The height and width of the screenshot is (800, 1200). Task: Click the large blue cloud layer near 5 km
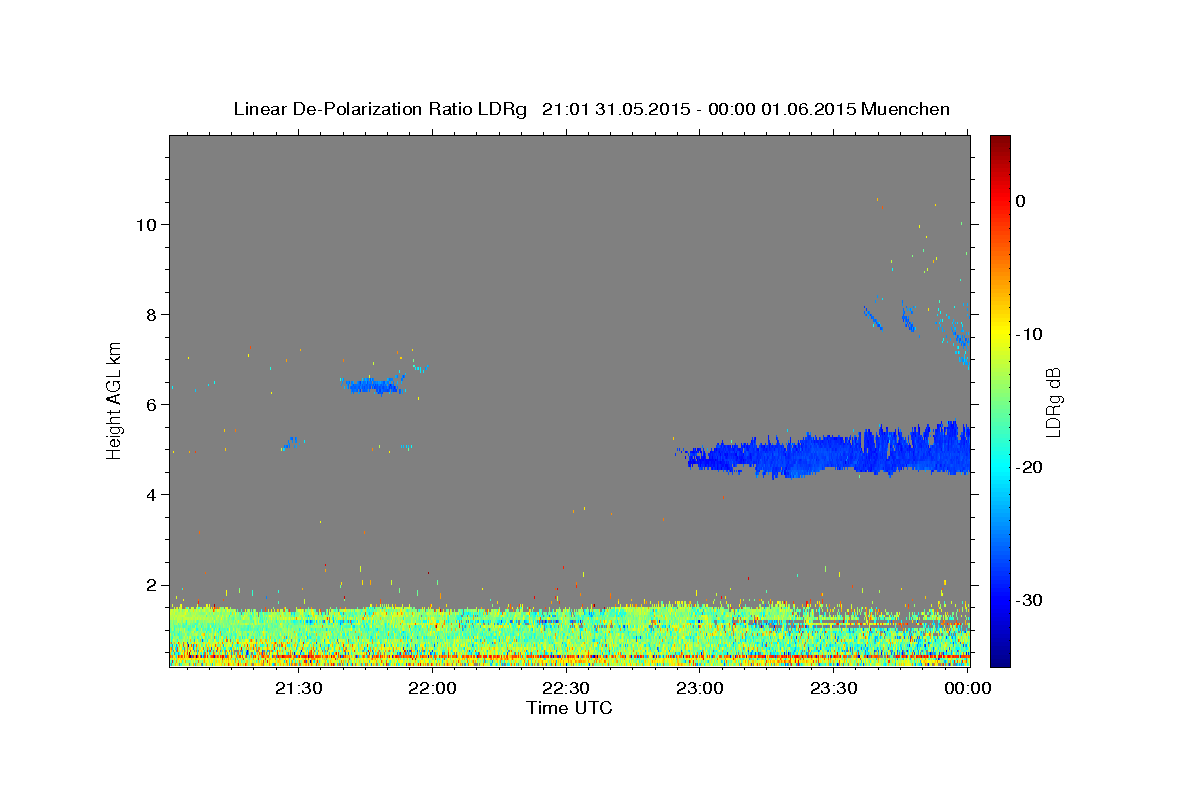830,451
